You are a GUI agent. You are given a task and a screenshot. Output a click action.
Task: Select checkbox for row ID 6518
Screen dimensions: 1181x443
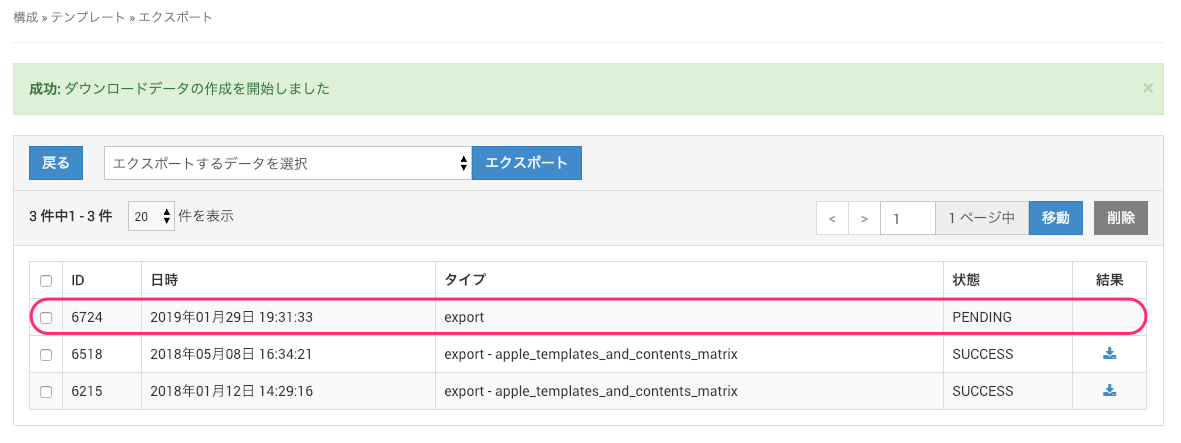tap(46, 355)
